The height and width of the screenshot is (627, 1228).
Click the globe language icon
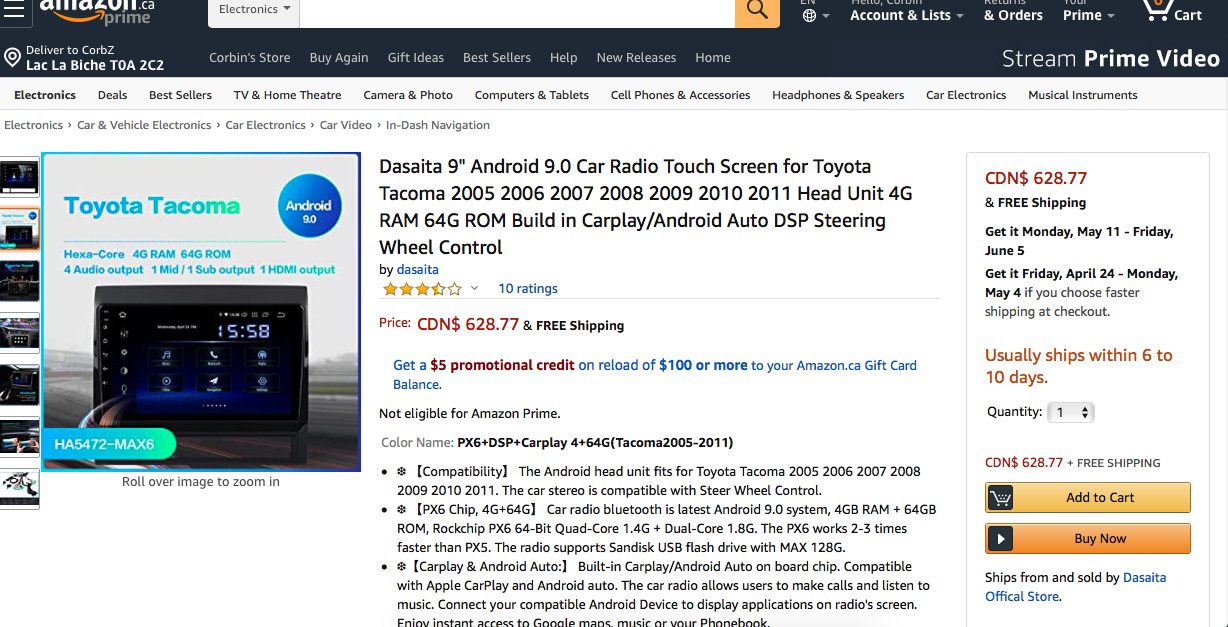(809, 15)
